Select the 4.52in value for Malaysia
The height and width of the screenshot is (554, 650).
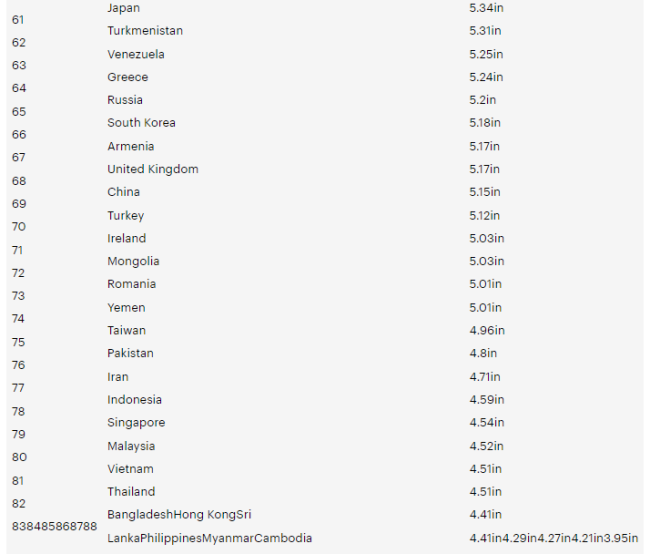tap(487, 446)
